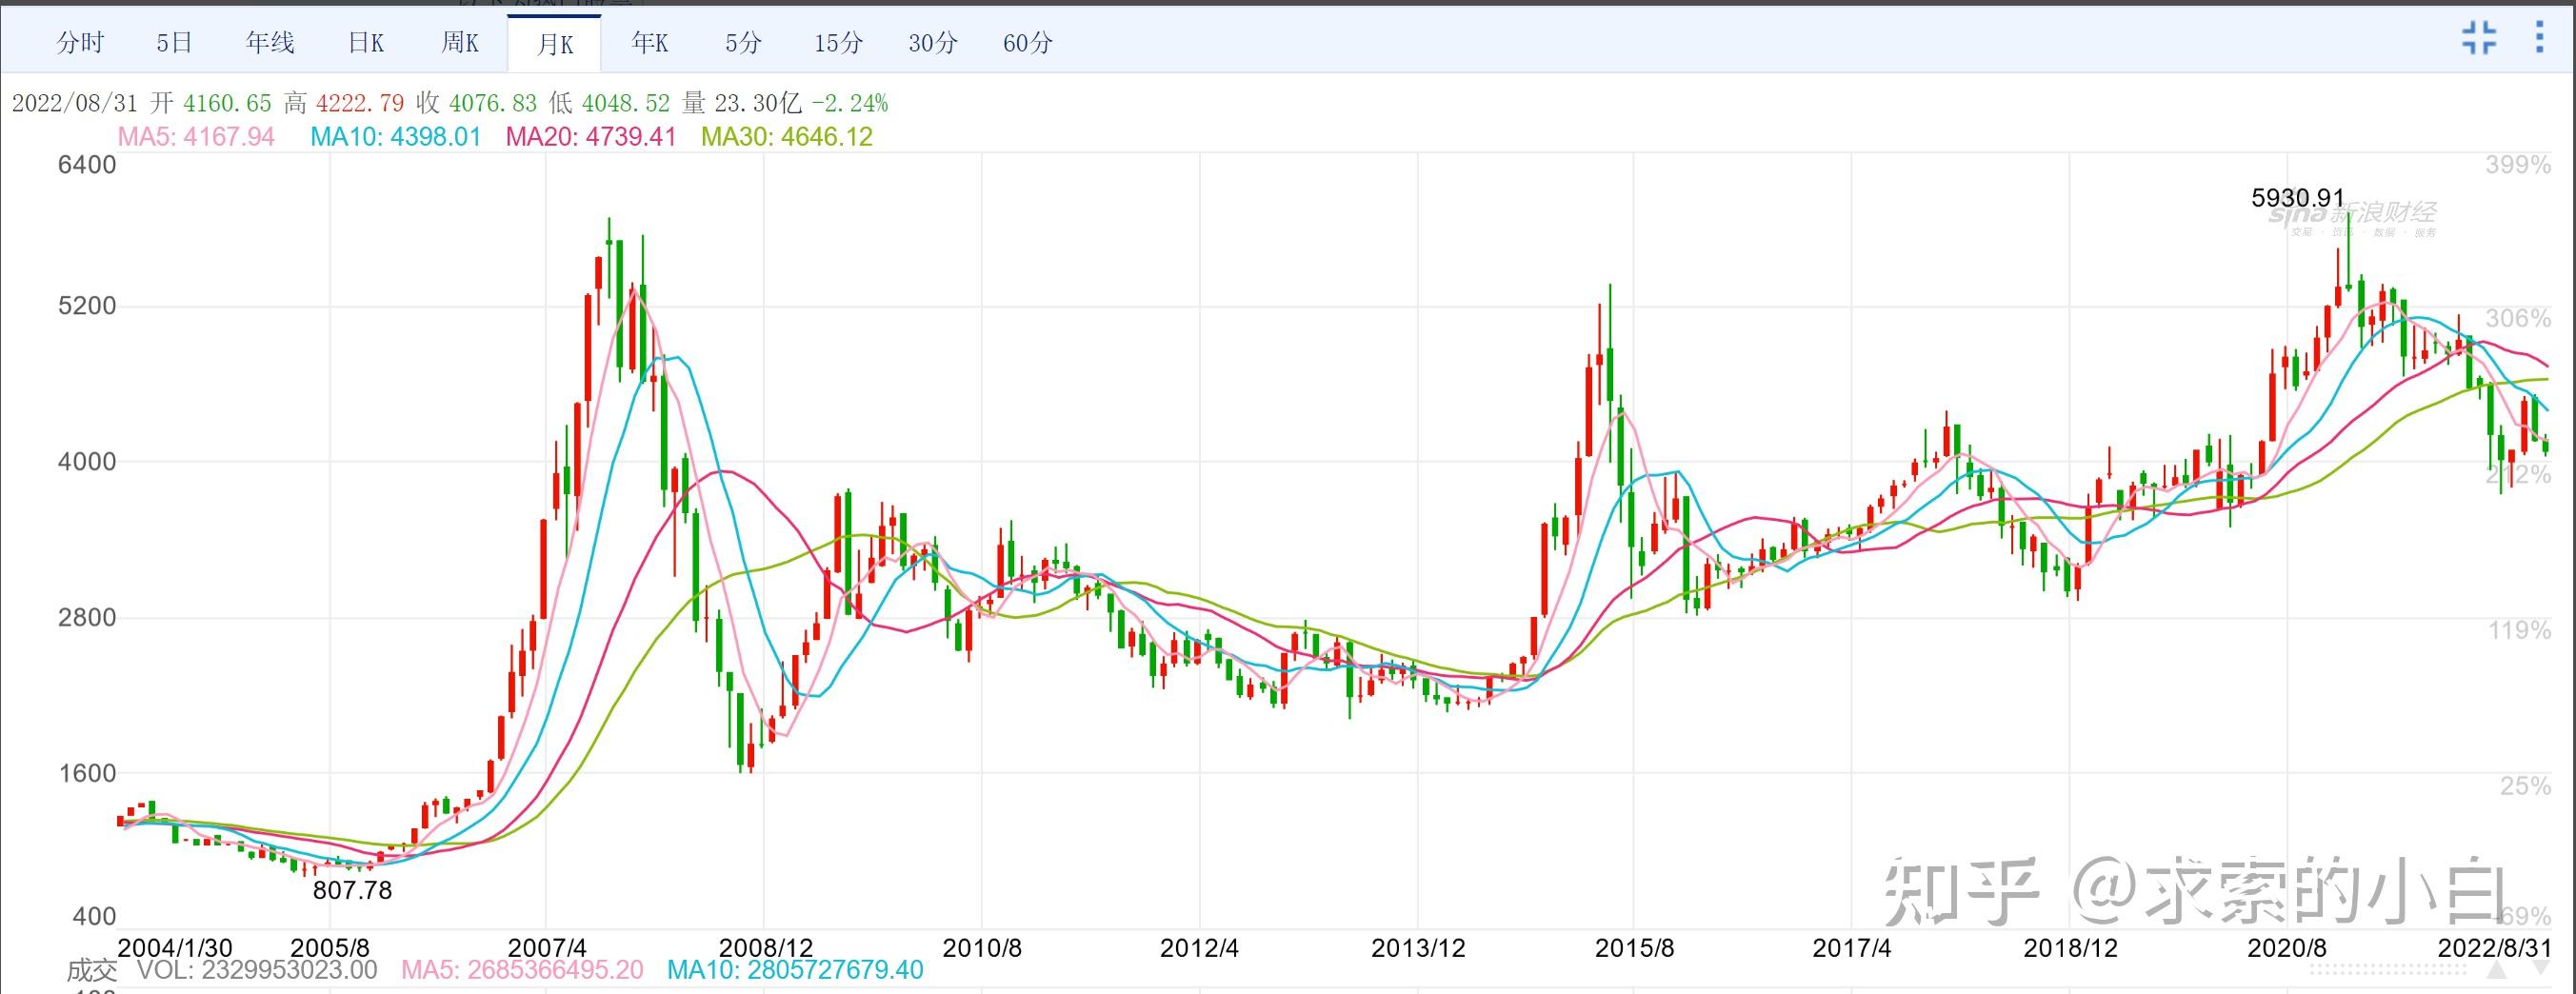This screenshot has height=994, width=2576.
Task: Switch to the 30分 interval tab
Action: coord(933,43)
